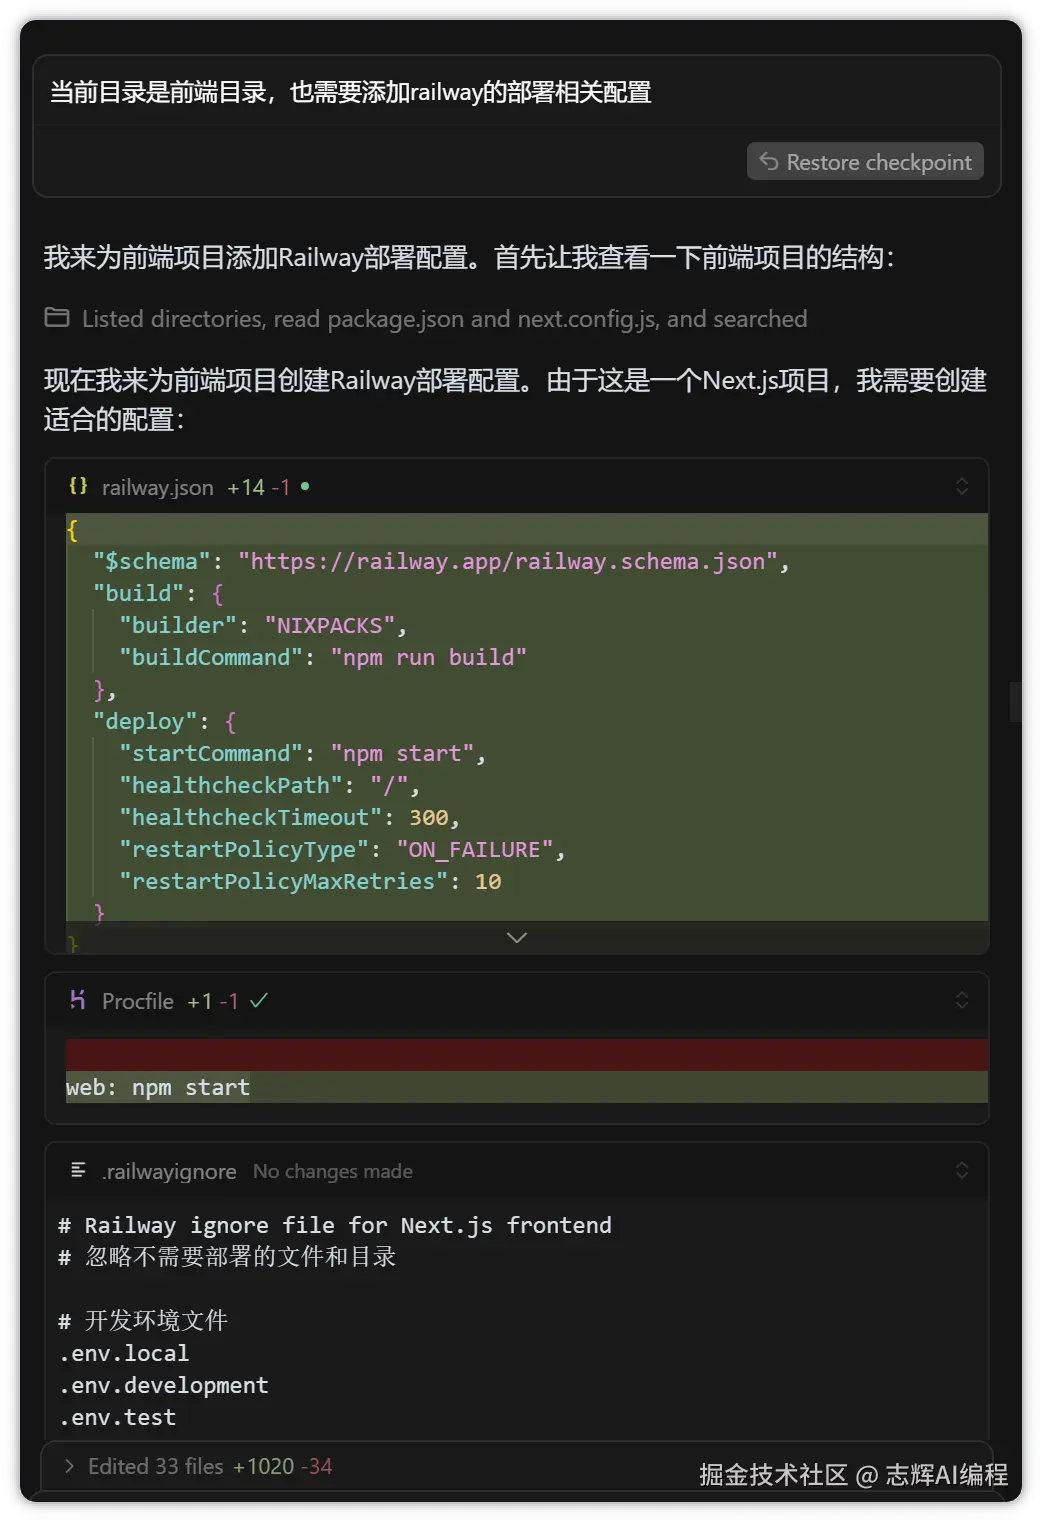This screenshot has height=1522, width=1042.
Task: Click the green unsaved dot on railway.json
Action: 305,486
